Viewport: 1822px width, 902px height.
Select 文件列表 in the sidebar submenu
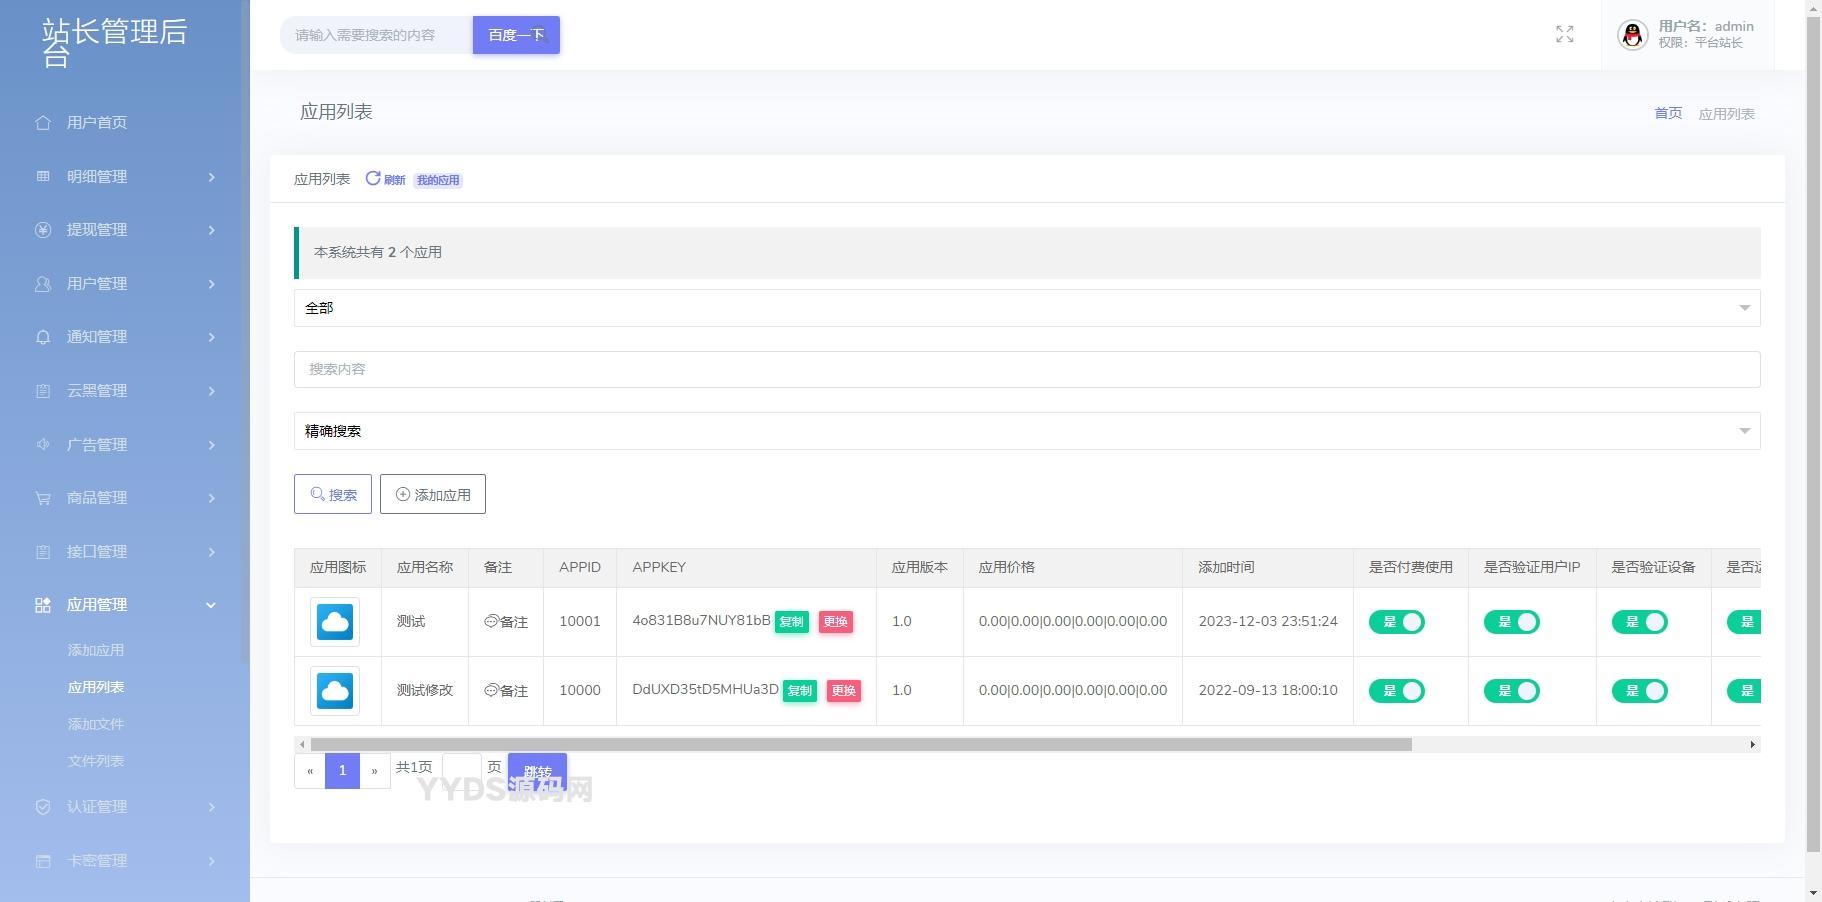click(96, 761)
